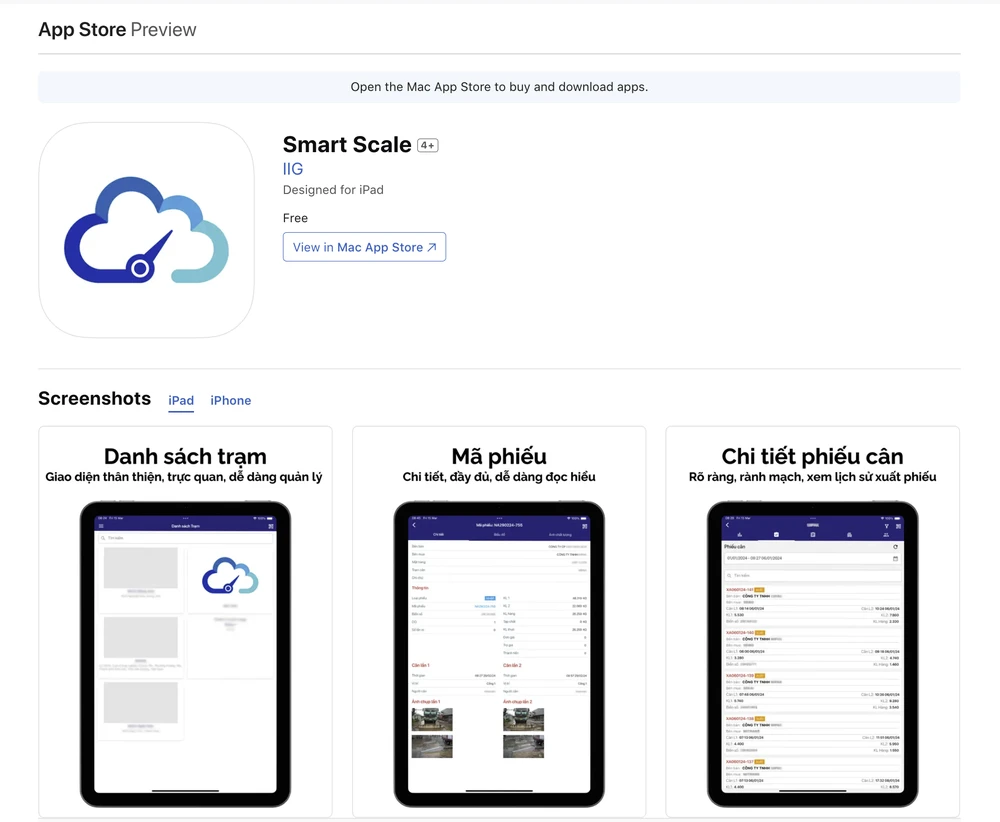Screen dimensions: 1000x822
Task: Click the App Store heading
Action: 82,29
